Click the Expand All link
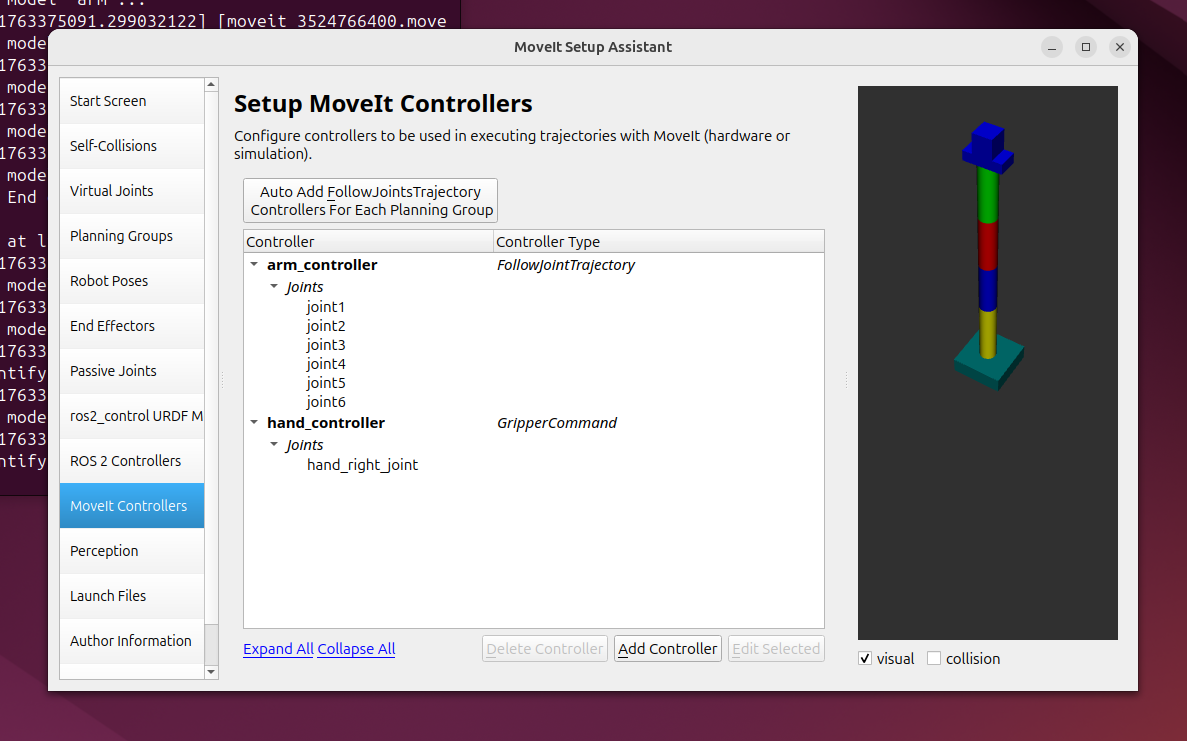 tap(278, 649)
